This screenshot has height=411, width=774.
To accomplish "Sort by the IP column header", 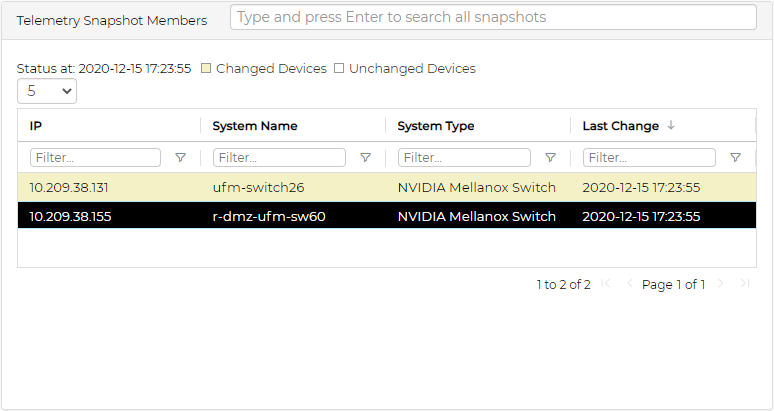I will (36, 126).
